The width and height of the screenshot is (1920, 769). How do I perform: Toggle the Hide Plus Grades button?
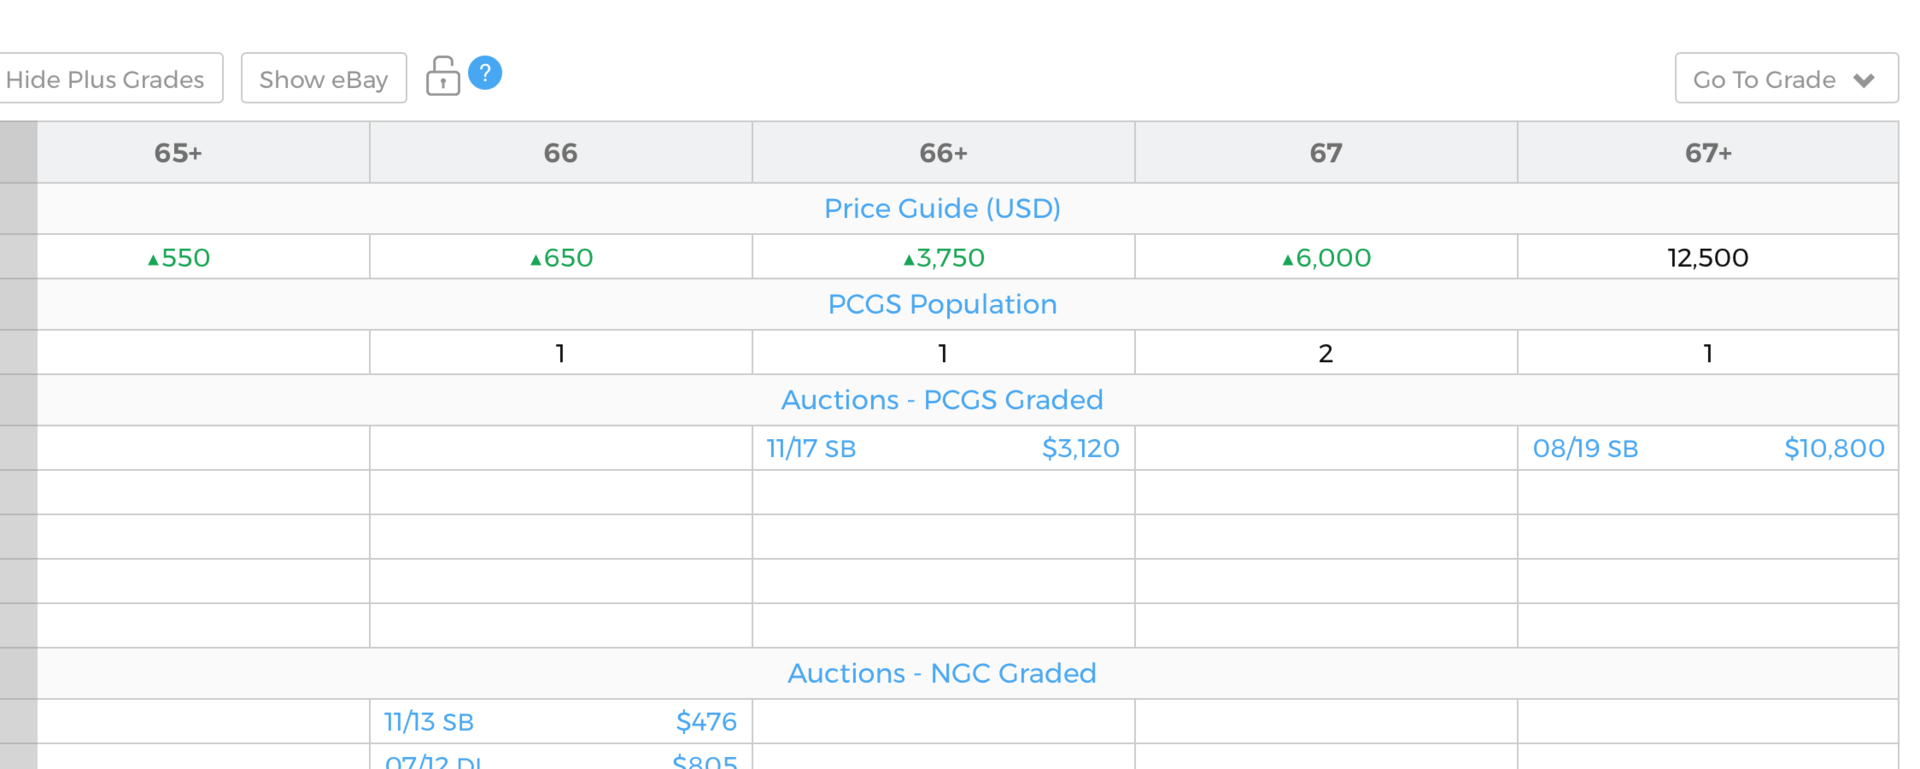[108, 79]
